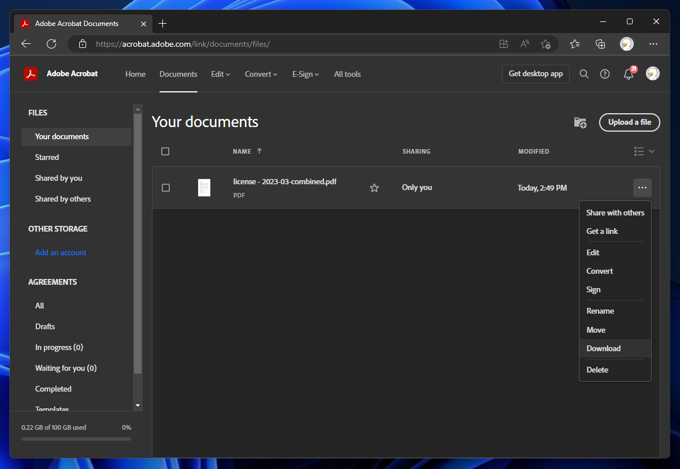Click the search magnifier icon in Acrobat header
This screenshot has width=680, height=469.
point(584,74)
